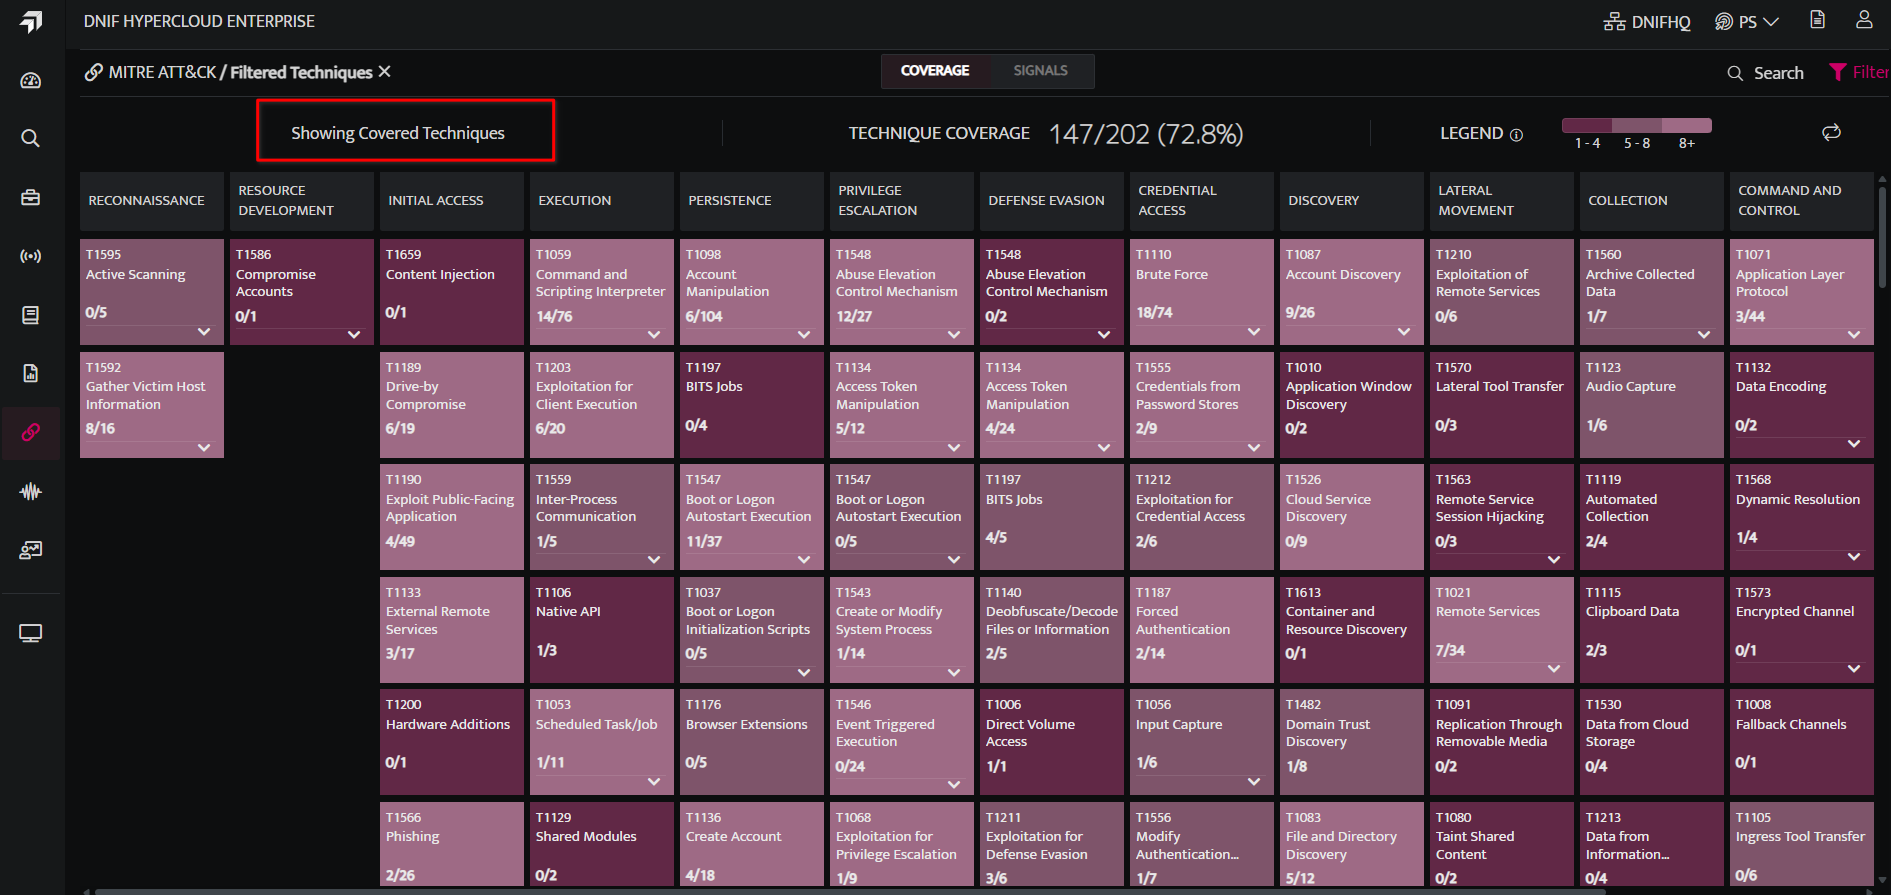Select the T1570 Lateral Tool Transfer cell

coord(1502,405)
